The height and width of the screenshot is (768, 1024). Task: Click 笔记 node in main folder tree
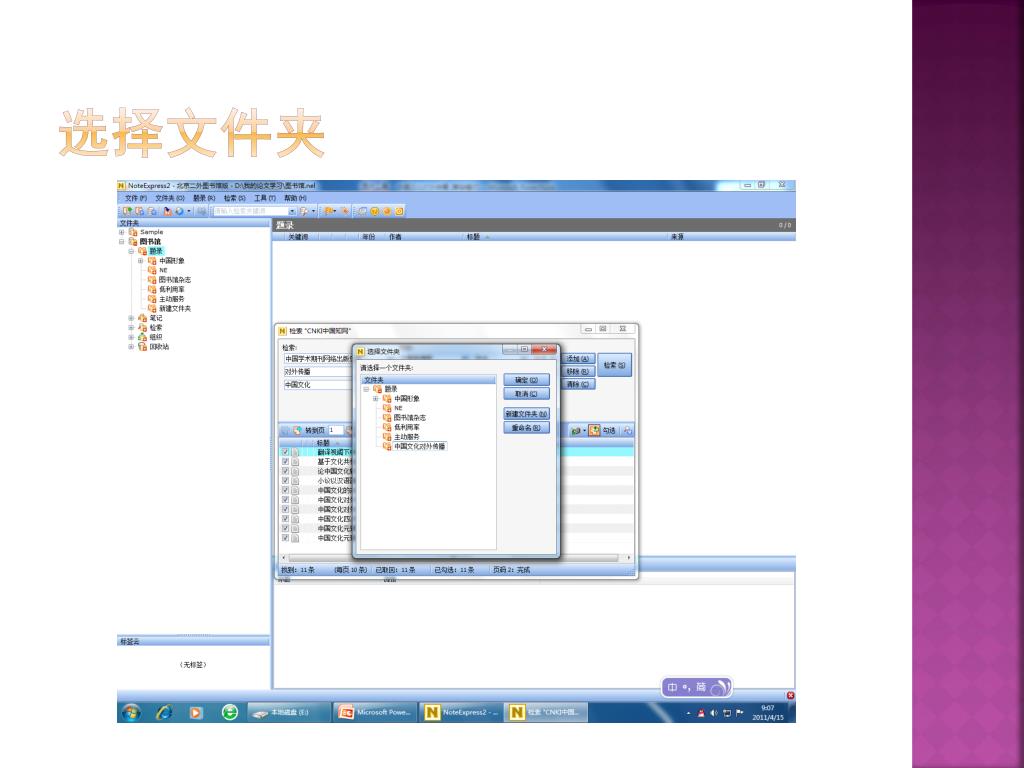[x=155, y=318]
